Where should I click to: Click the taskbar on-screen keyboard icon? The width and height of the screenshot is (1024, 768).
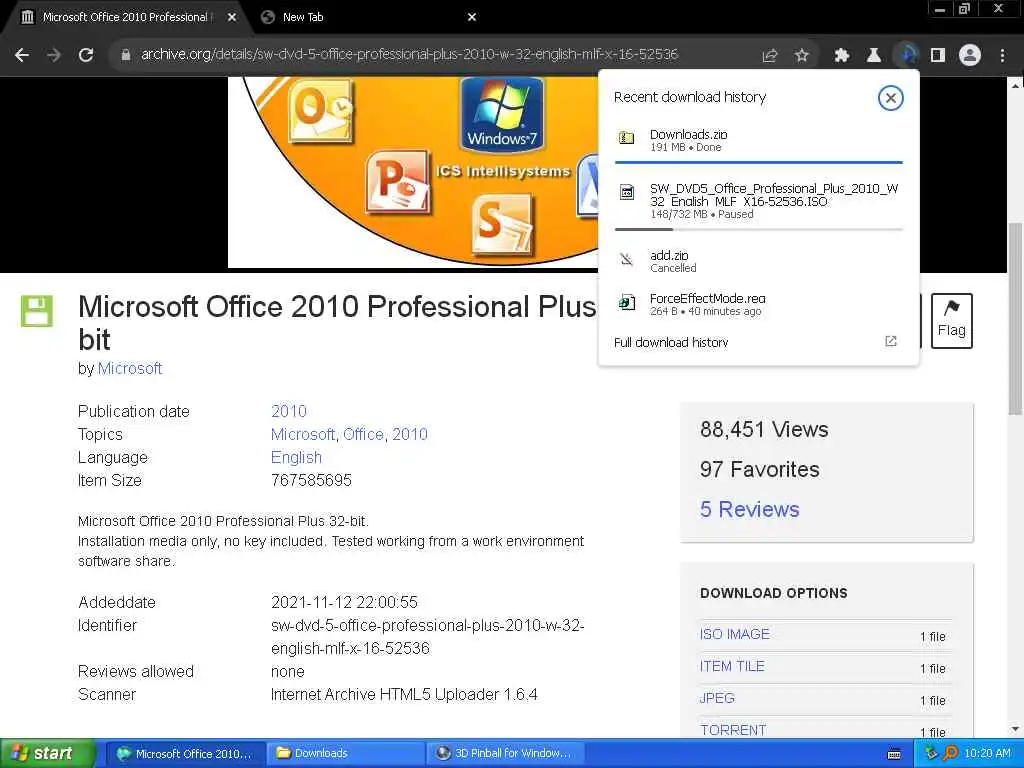tap(894, 754)
